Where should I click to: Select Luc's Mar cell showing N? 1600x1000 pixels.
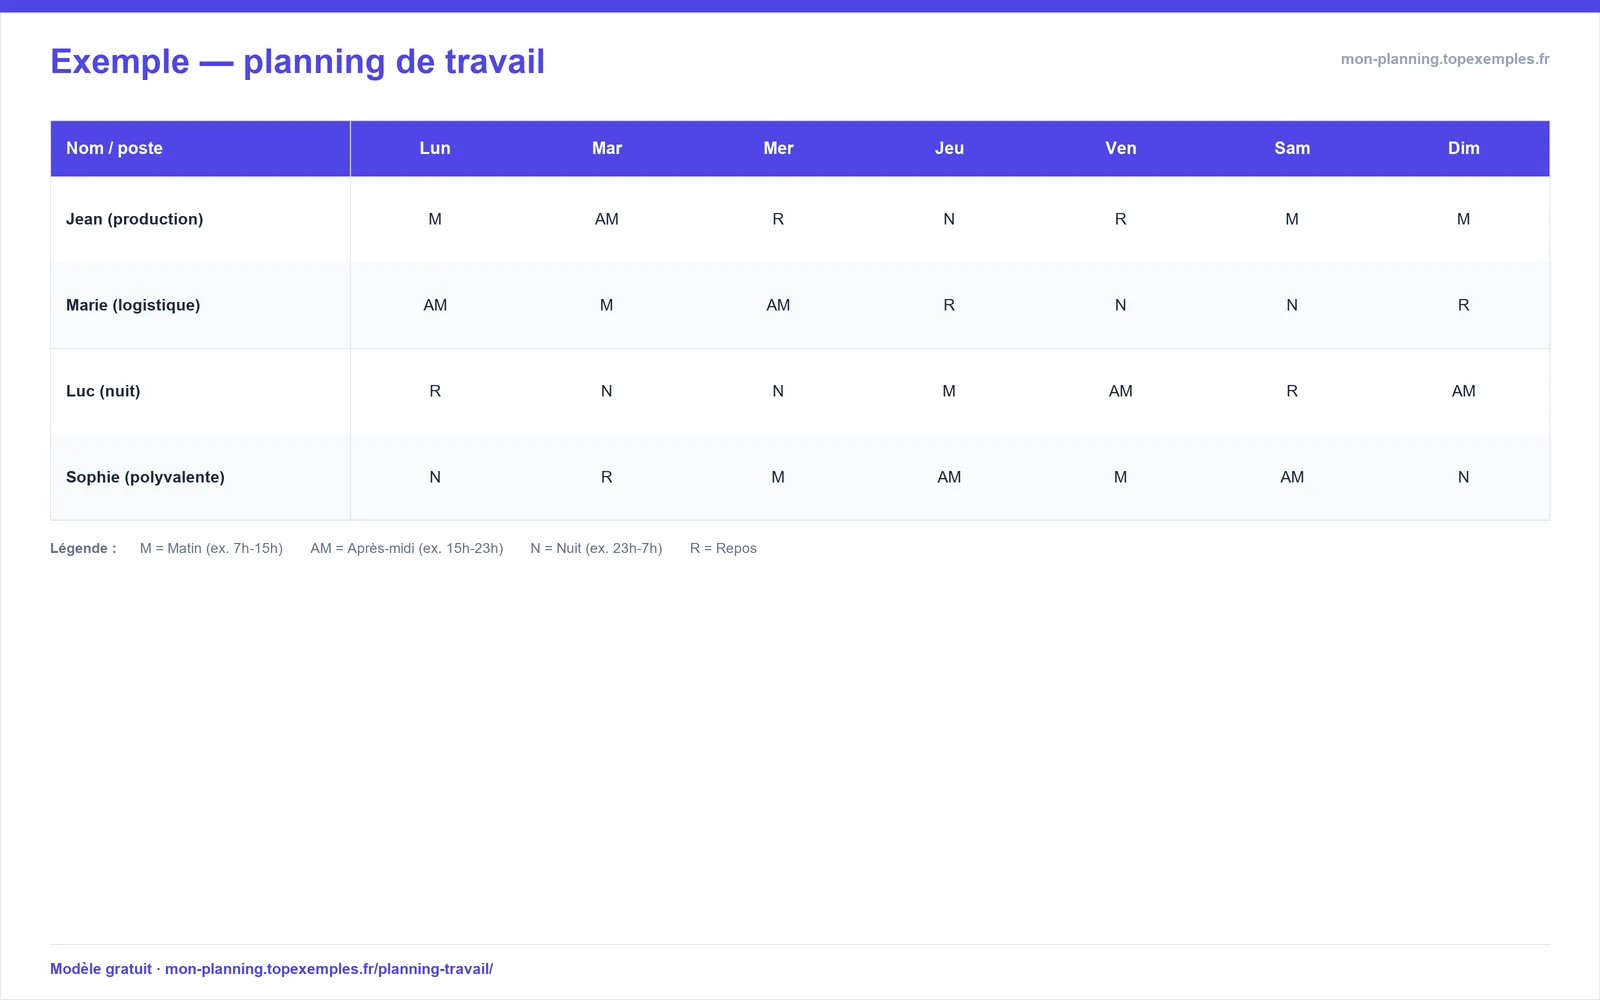tap(607, 391)
